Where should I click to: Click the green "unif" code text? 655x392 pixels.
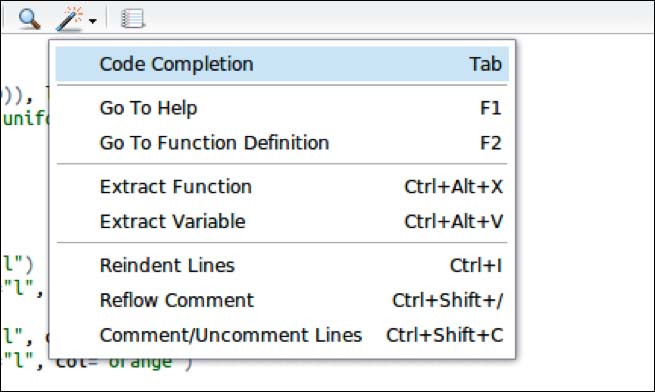click(25, 119)
